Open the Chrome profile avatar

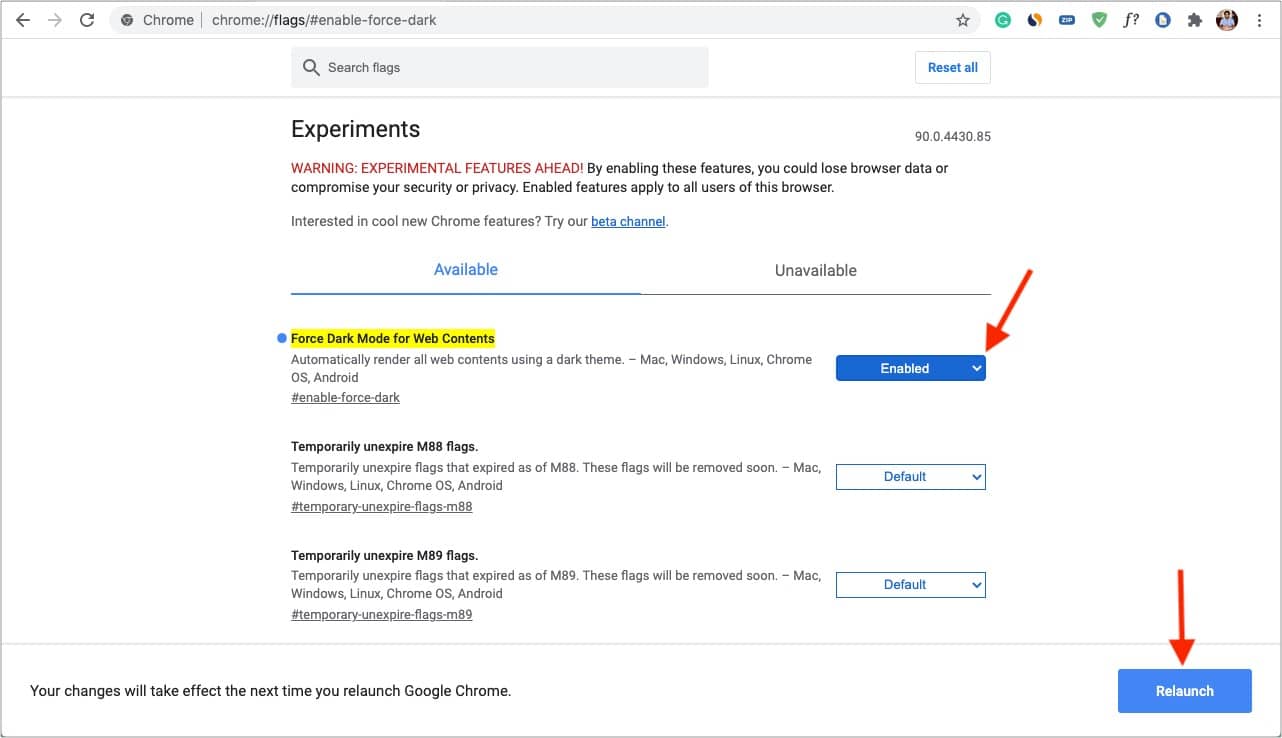pyautogui.click(x=1227, y=20)
